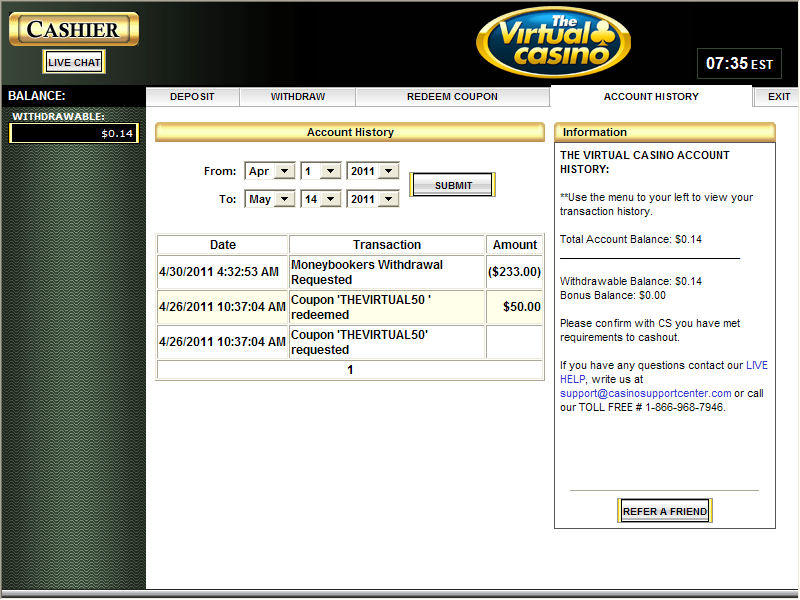Select the Coupon 'THEVIRTUAL50' redeemed entry
Image resolution: width=800 pixels, height=600 pixels.
tap(387, 307)
